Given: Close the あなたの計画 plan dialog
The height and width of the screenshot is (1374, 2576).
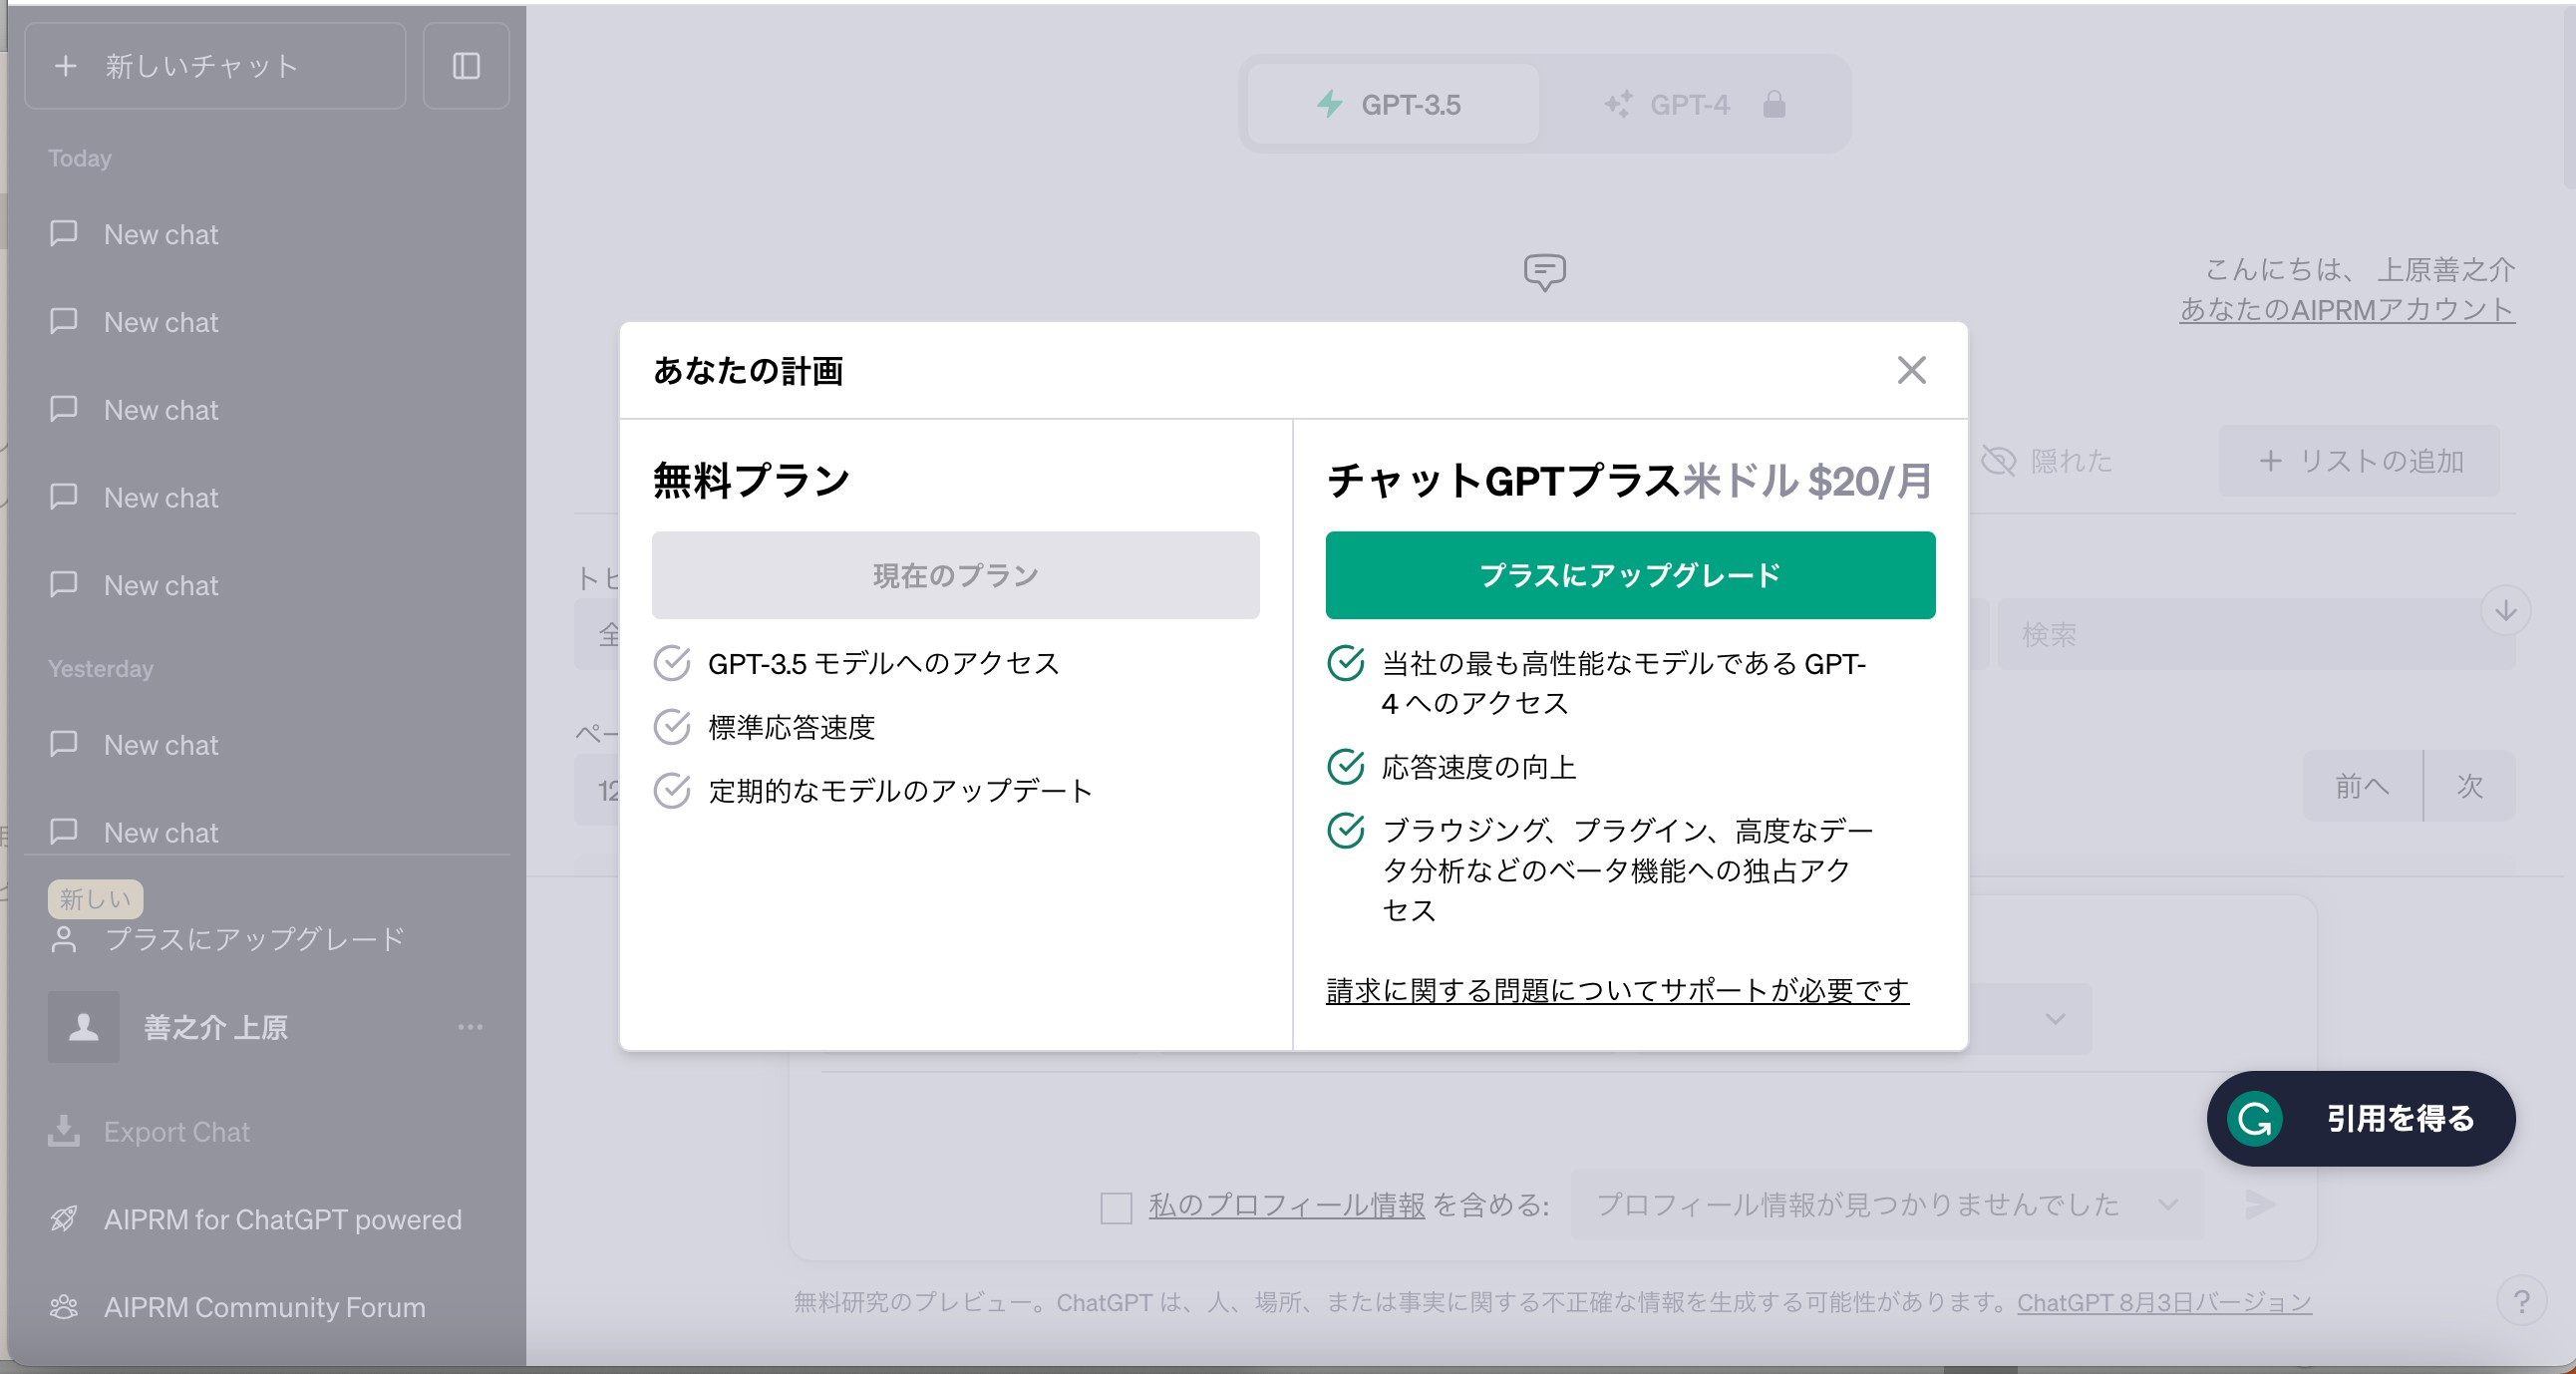Looking at the screenshot, I should pyautogui.click(x=1911, y=370).
